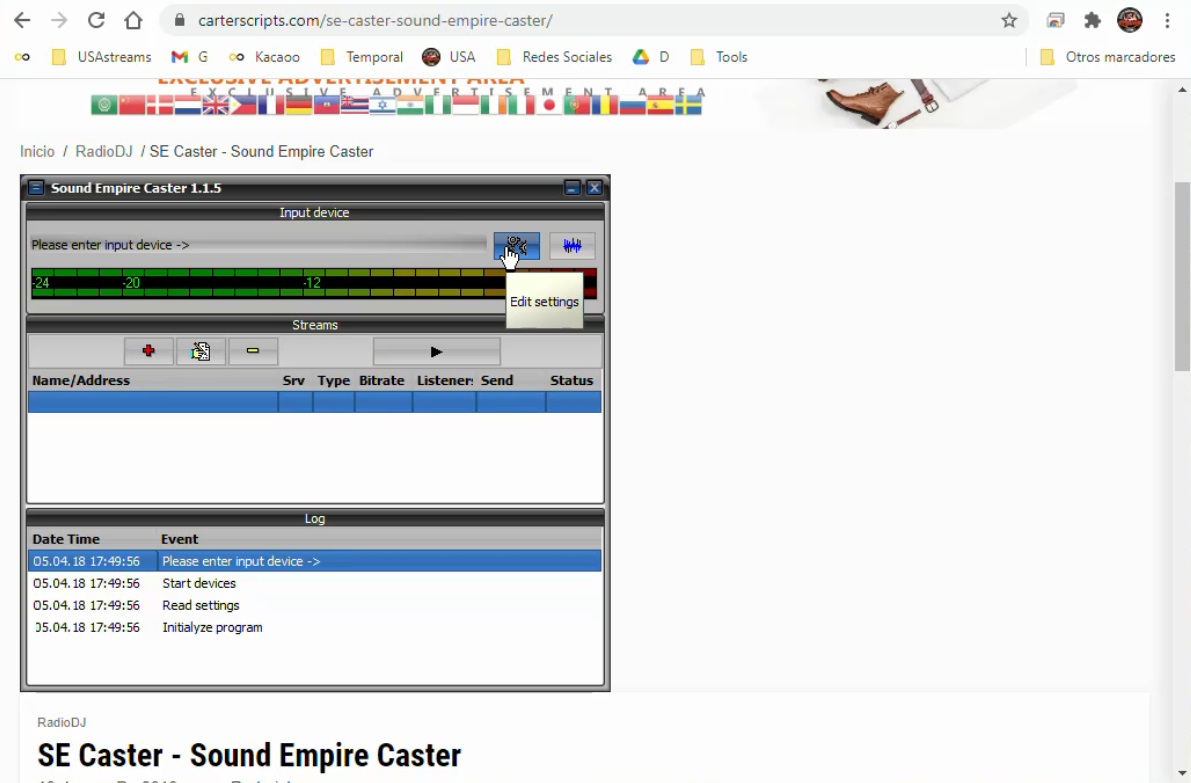
Task: Click the input level meter
Action: coord(314,283)
